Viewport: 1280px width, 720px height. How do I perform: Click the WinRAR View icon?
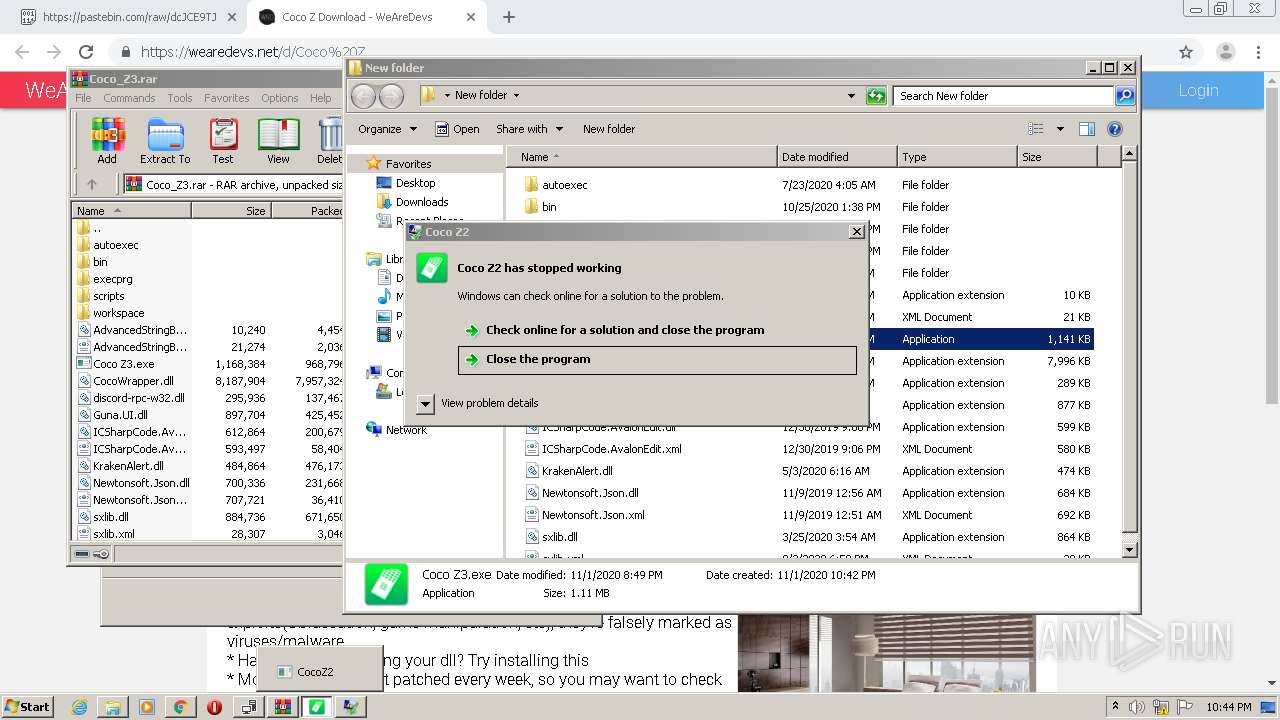(x=278, y=141)
